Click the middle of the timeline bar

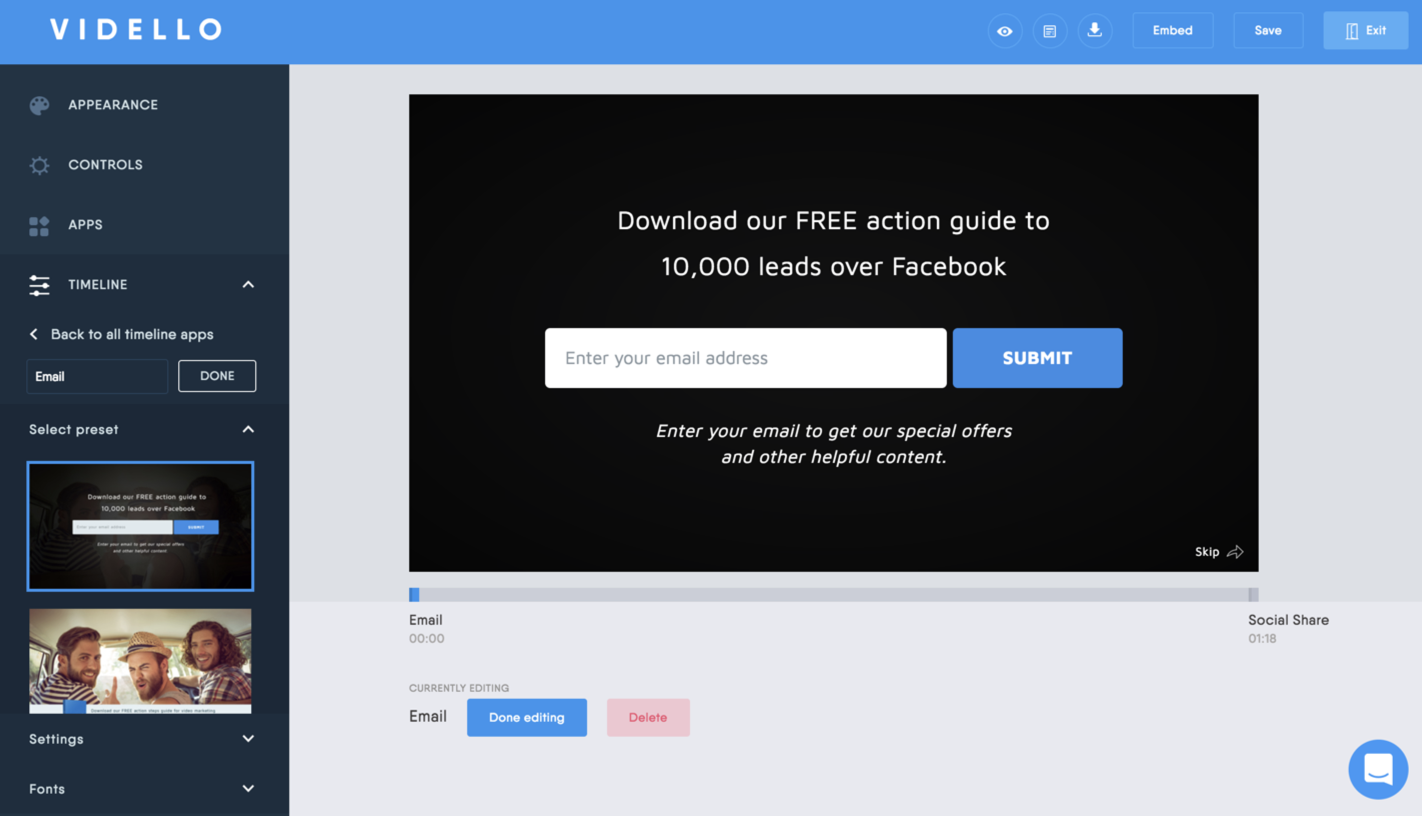(834, 595)
